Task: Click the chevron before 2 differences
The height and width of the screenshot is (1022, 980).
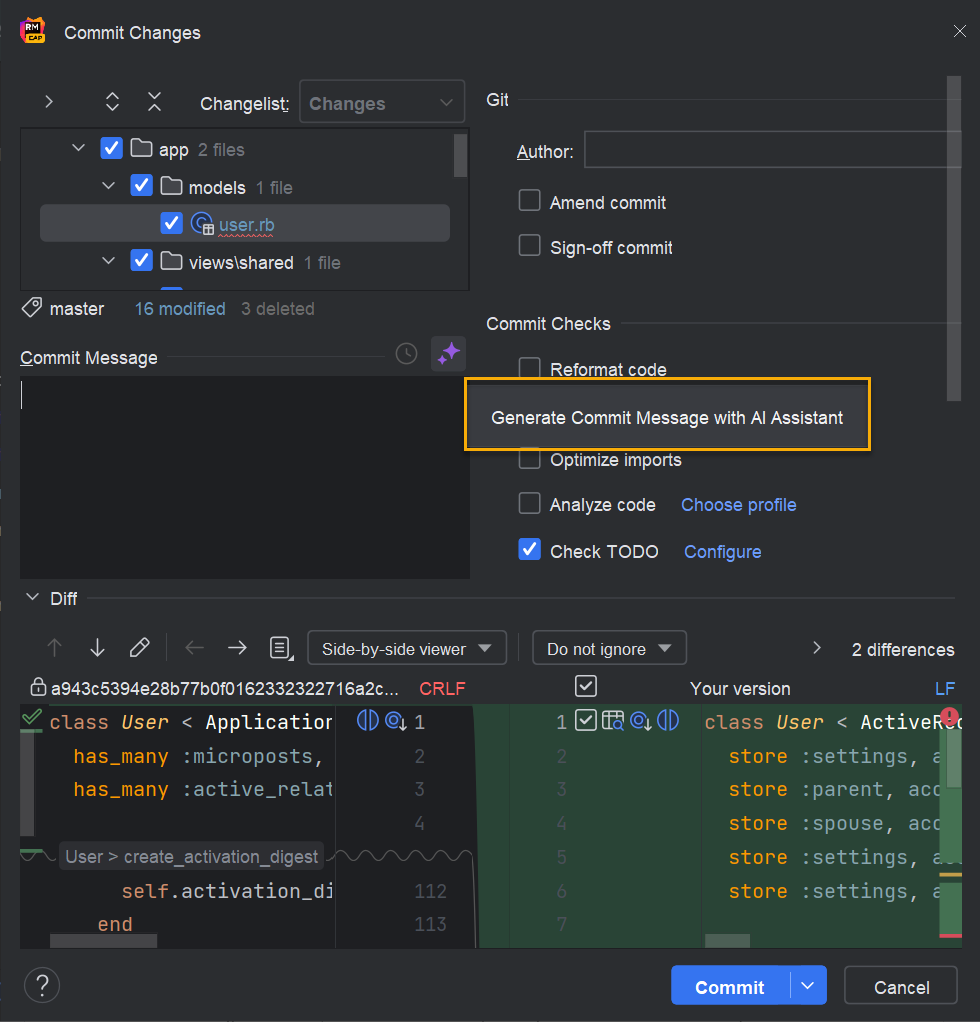Action: [x=816, y=648]
